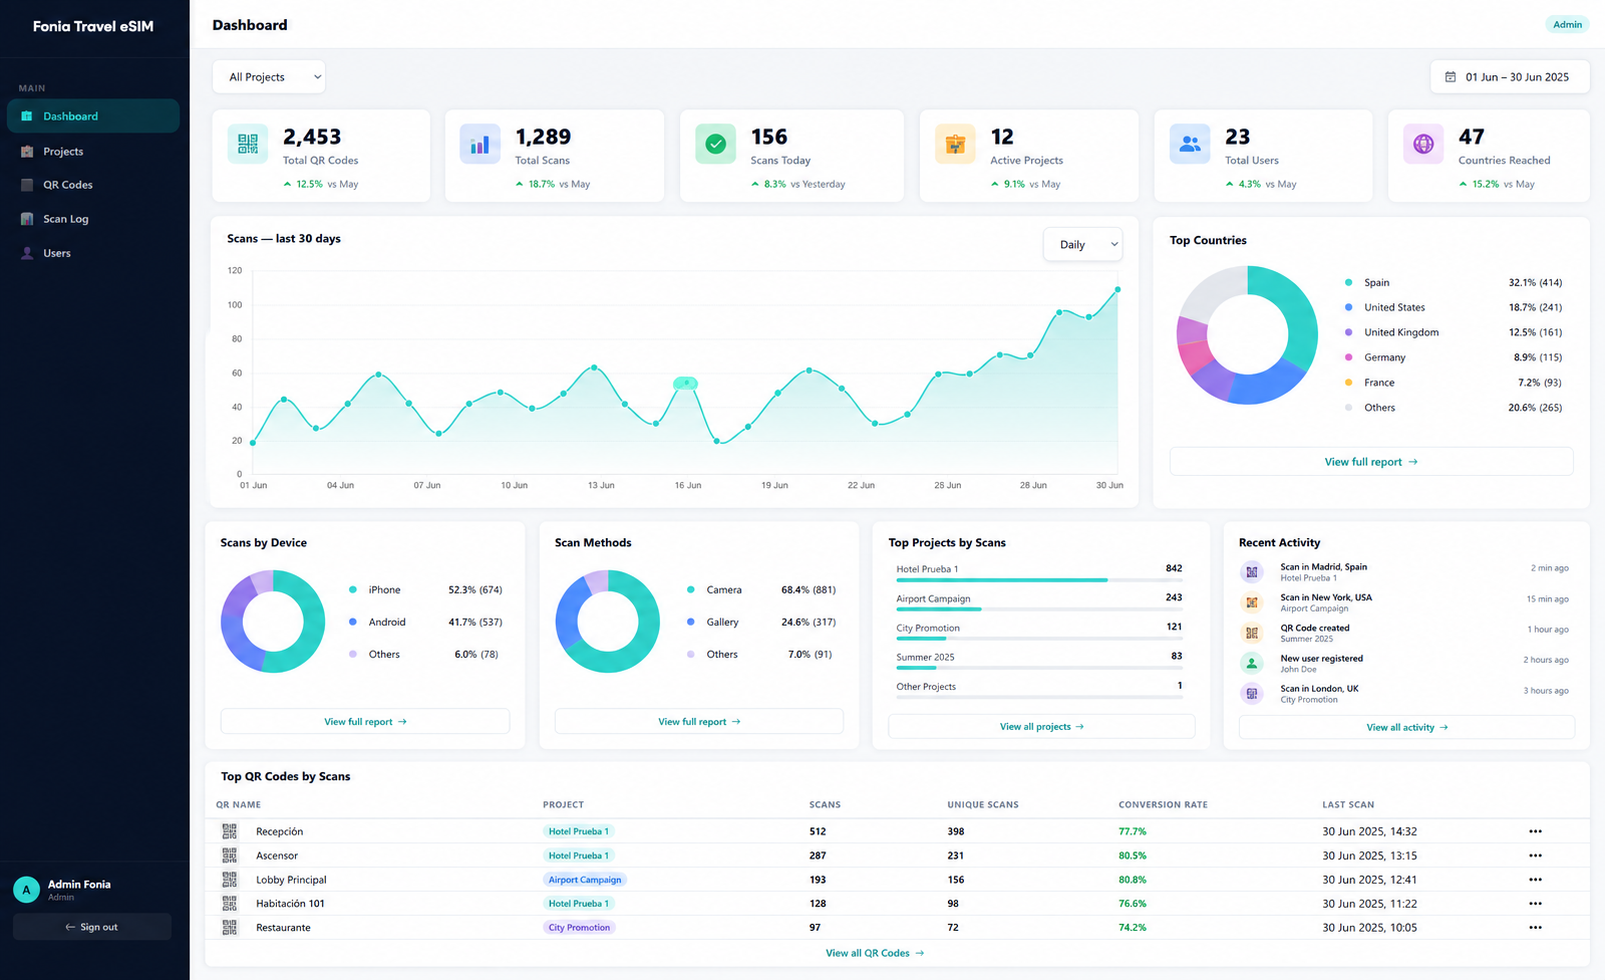Image resolution: width=1605 pixels, height=980 pixels.
Task: Click the Sign out button
Action: pyautogui.click(x=92, y=927)
